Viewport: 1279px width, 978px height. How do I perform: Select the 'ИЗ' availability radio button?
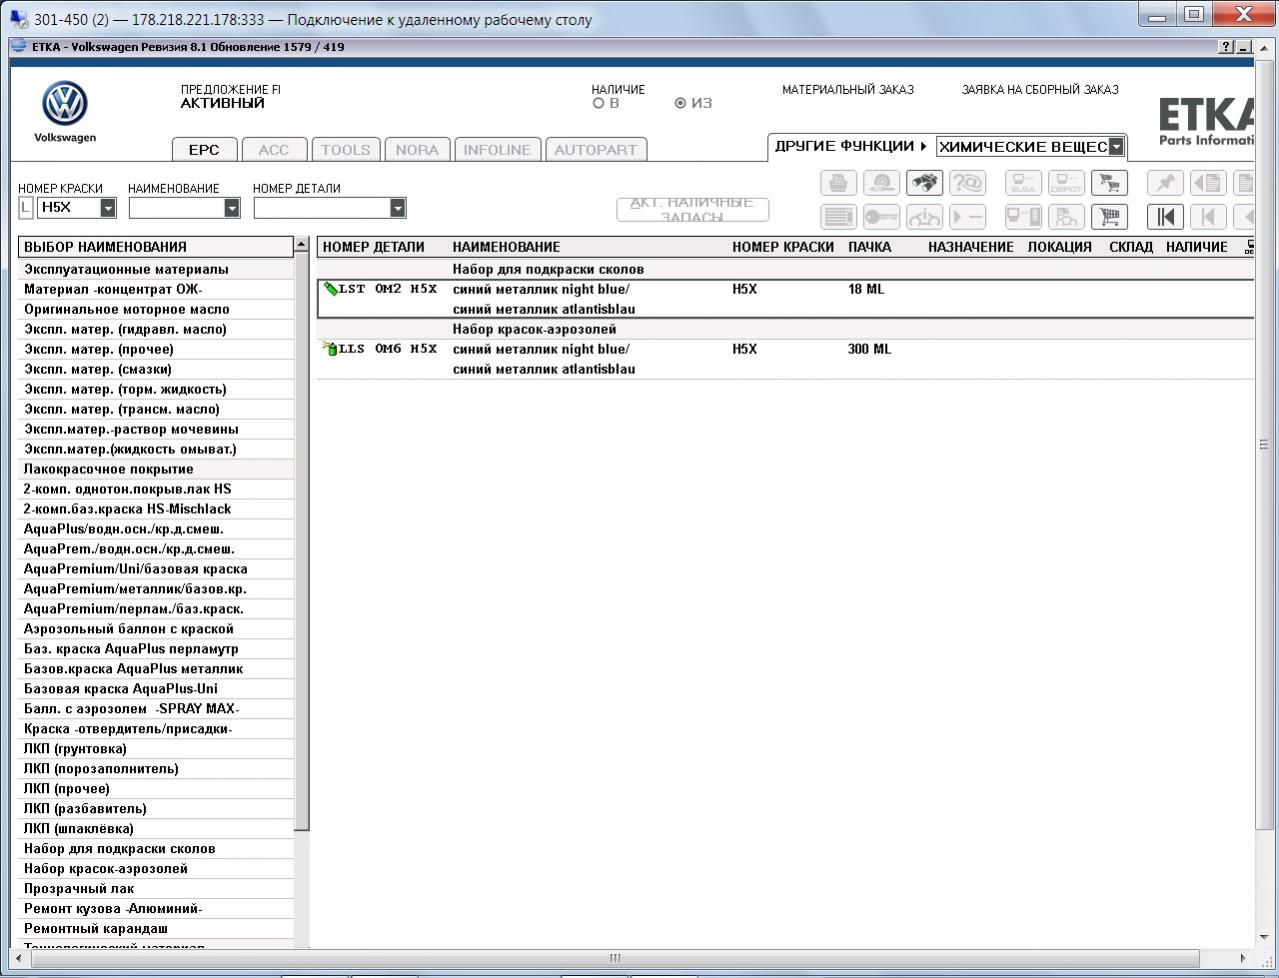(x=681, y=103)
